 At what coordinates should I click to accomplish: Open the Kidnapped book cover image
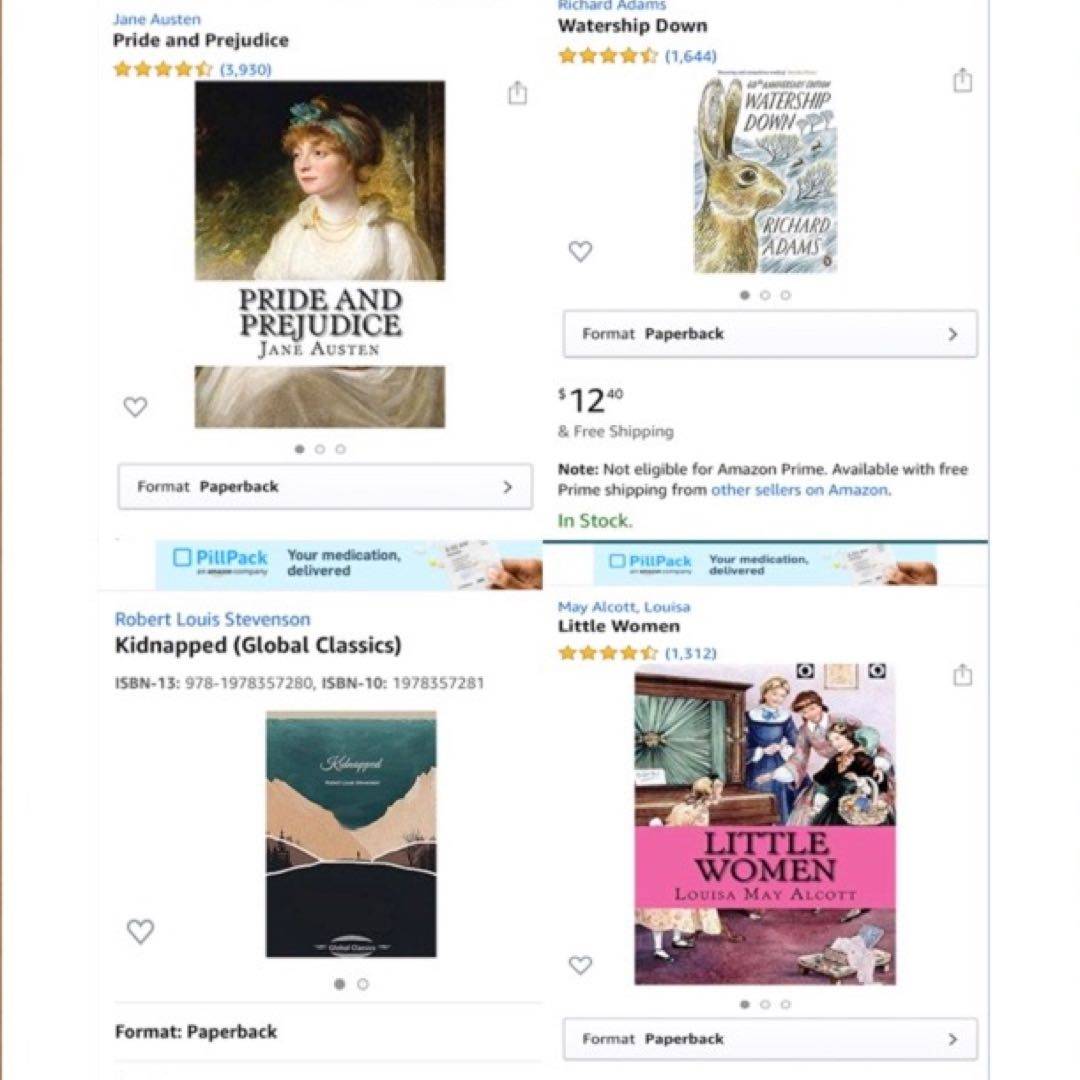point(351,834)
